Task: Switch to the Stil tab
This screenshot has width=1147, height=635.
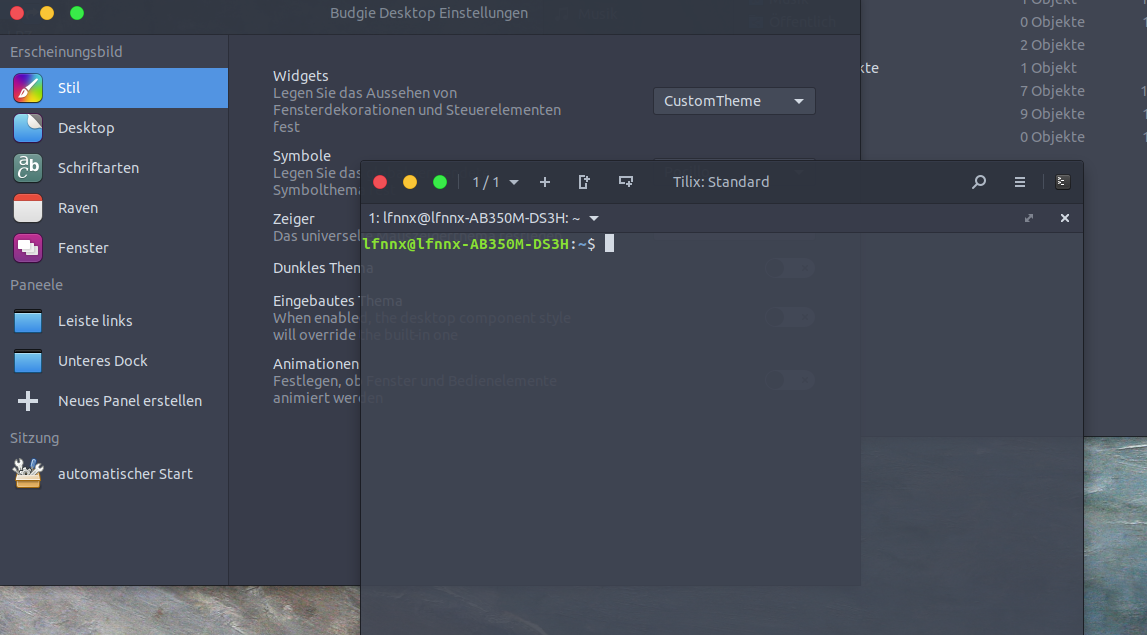Action: click(x=70, y=87)
